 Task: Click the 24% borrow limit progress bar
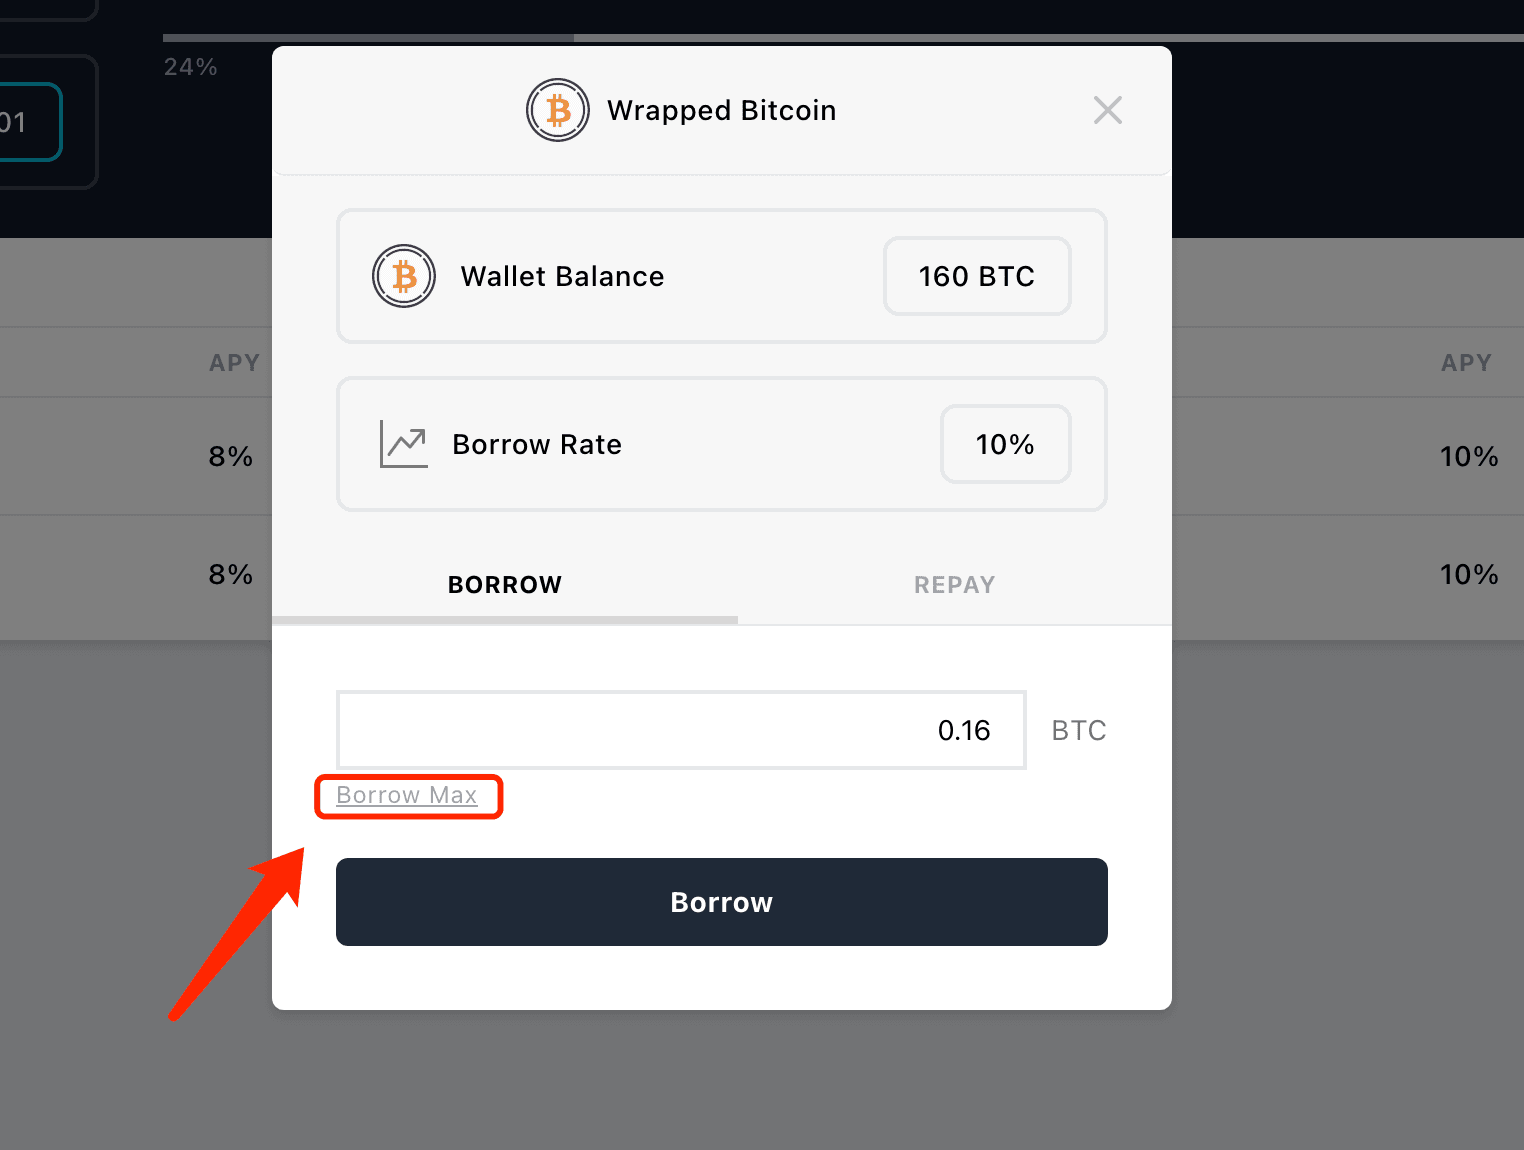pos(843,38)
